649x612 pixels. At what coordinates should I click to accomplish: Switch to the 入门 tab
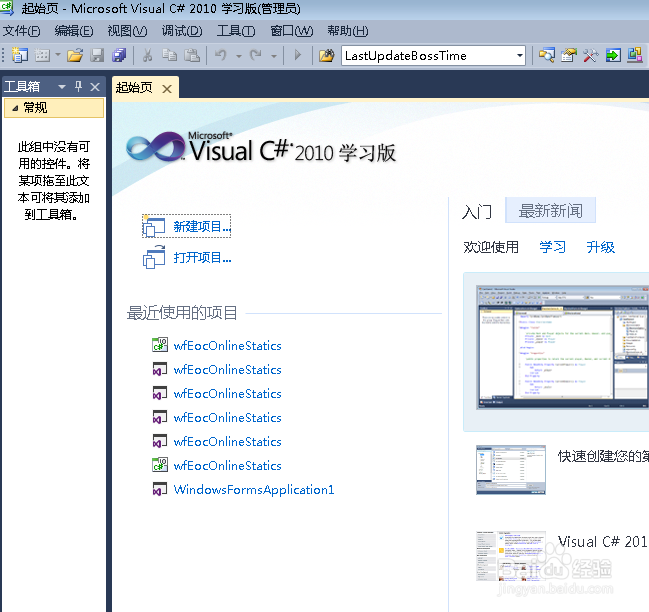pos(476,212)
